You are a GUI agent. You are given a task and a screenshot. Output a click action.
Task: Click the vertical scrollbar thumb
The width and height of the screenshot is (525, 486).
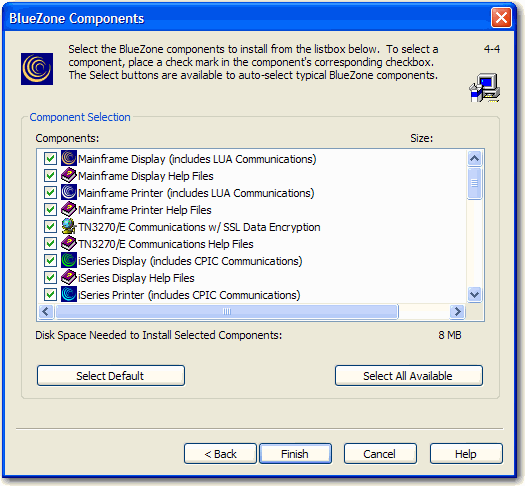[474, 183]
